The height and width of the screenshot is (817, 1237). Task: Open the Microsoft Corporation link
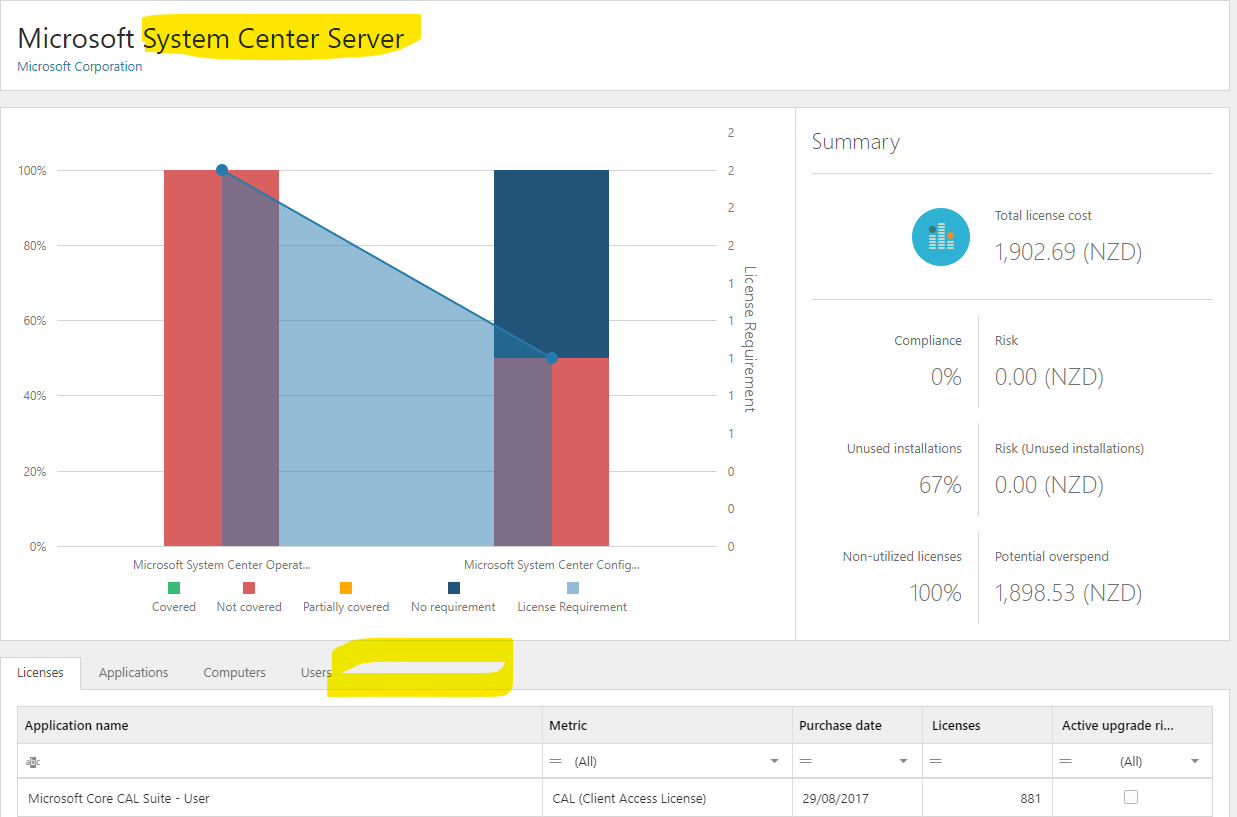[80, 67]
